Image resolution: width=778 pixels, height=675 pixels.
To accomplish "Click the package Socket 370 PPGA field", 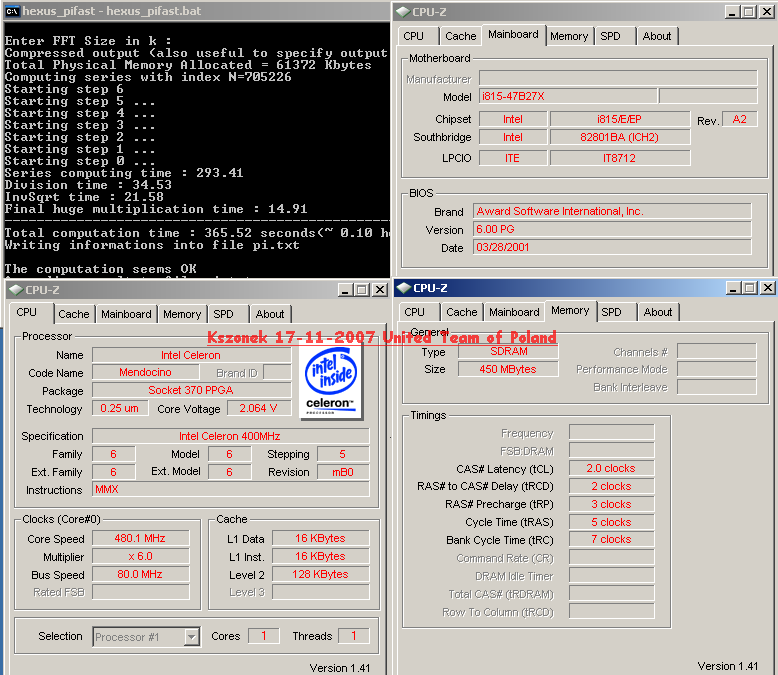I will coord(191,390).
